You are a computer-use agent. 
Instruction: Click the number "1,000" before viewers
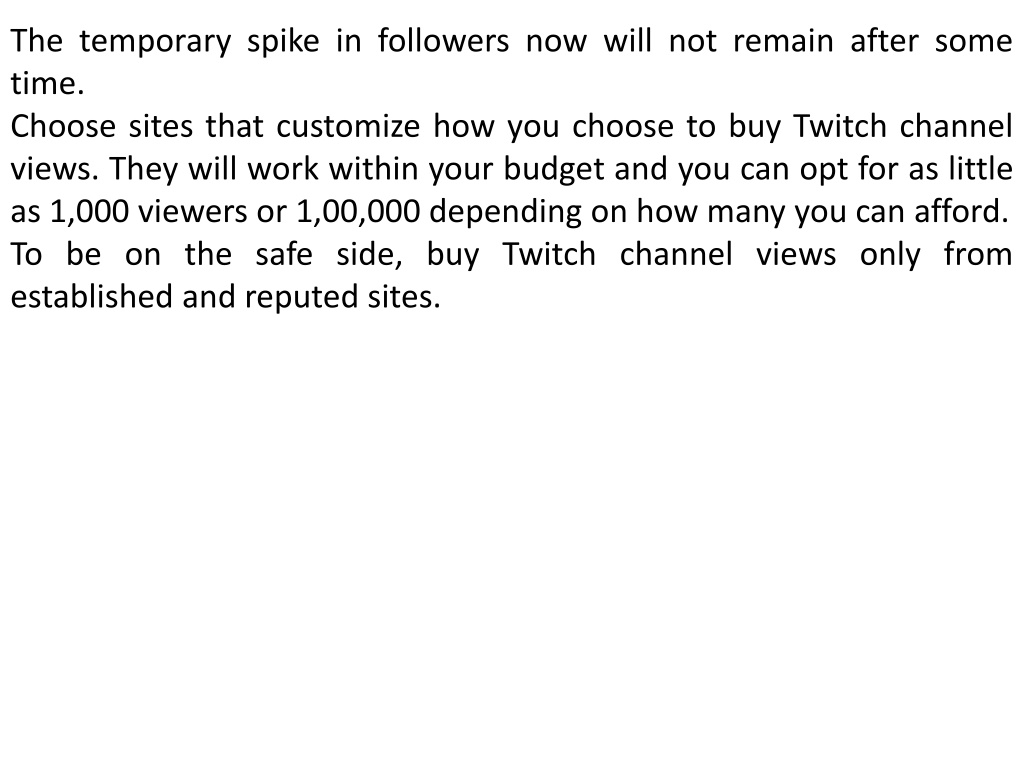[x=89, y=212]
